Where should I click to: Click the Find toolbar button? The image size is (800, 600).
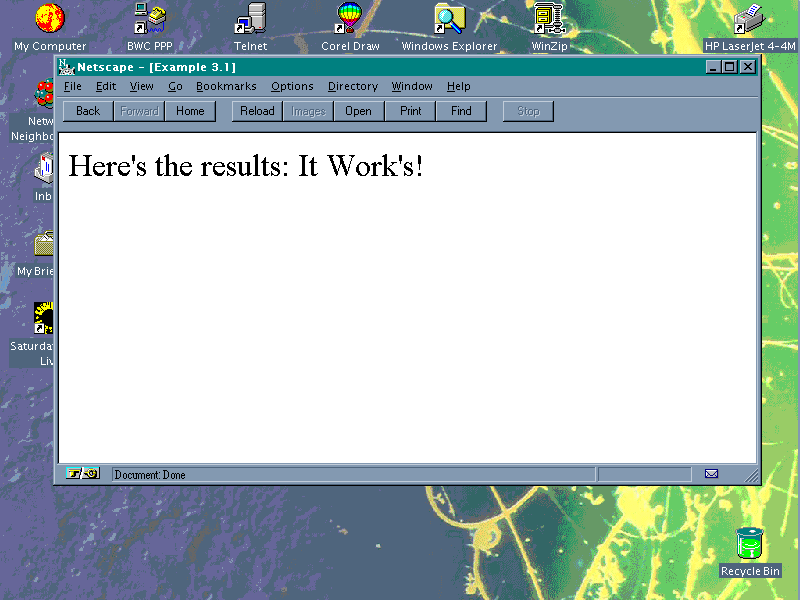[x=461, y=111]
